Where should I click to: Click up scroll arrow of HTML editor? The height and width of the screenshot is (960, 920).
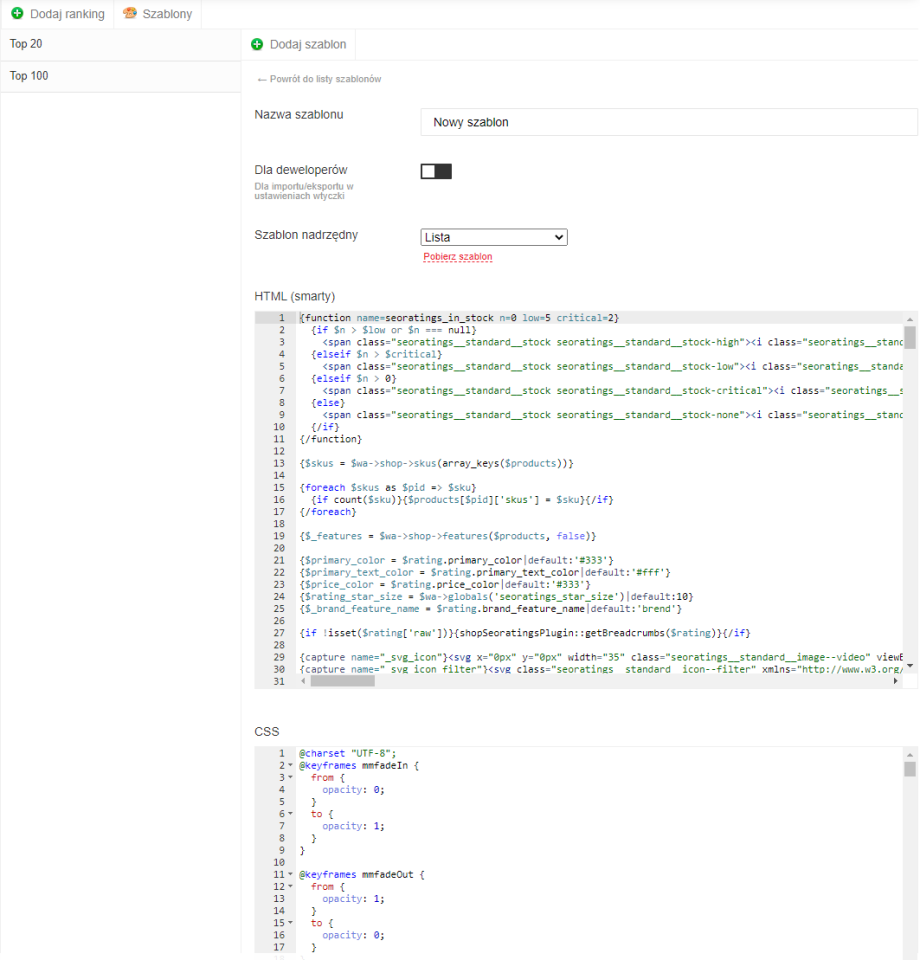click(910, 318)
